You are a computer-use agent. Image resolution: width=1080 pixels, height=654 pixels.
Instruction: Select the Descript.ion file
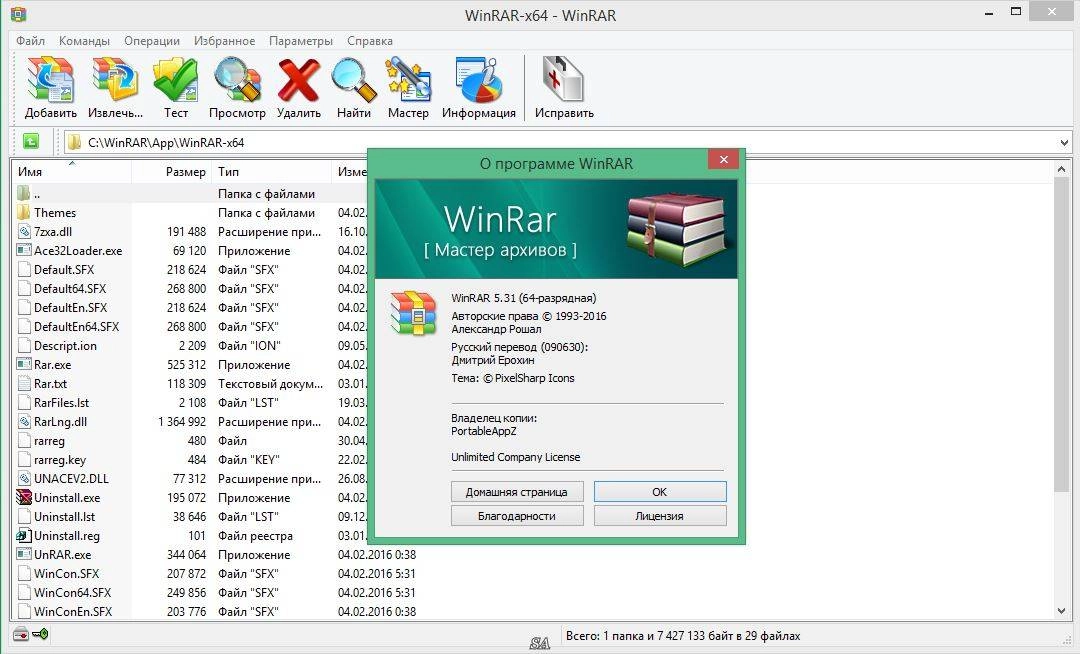[65, 346]
